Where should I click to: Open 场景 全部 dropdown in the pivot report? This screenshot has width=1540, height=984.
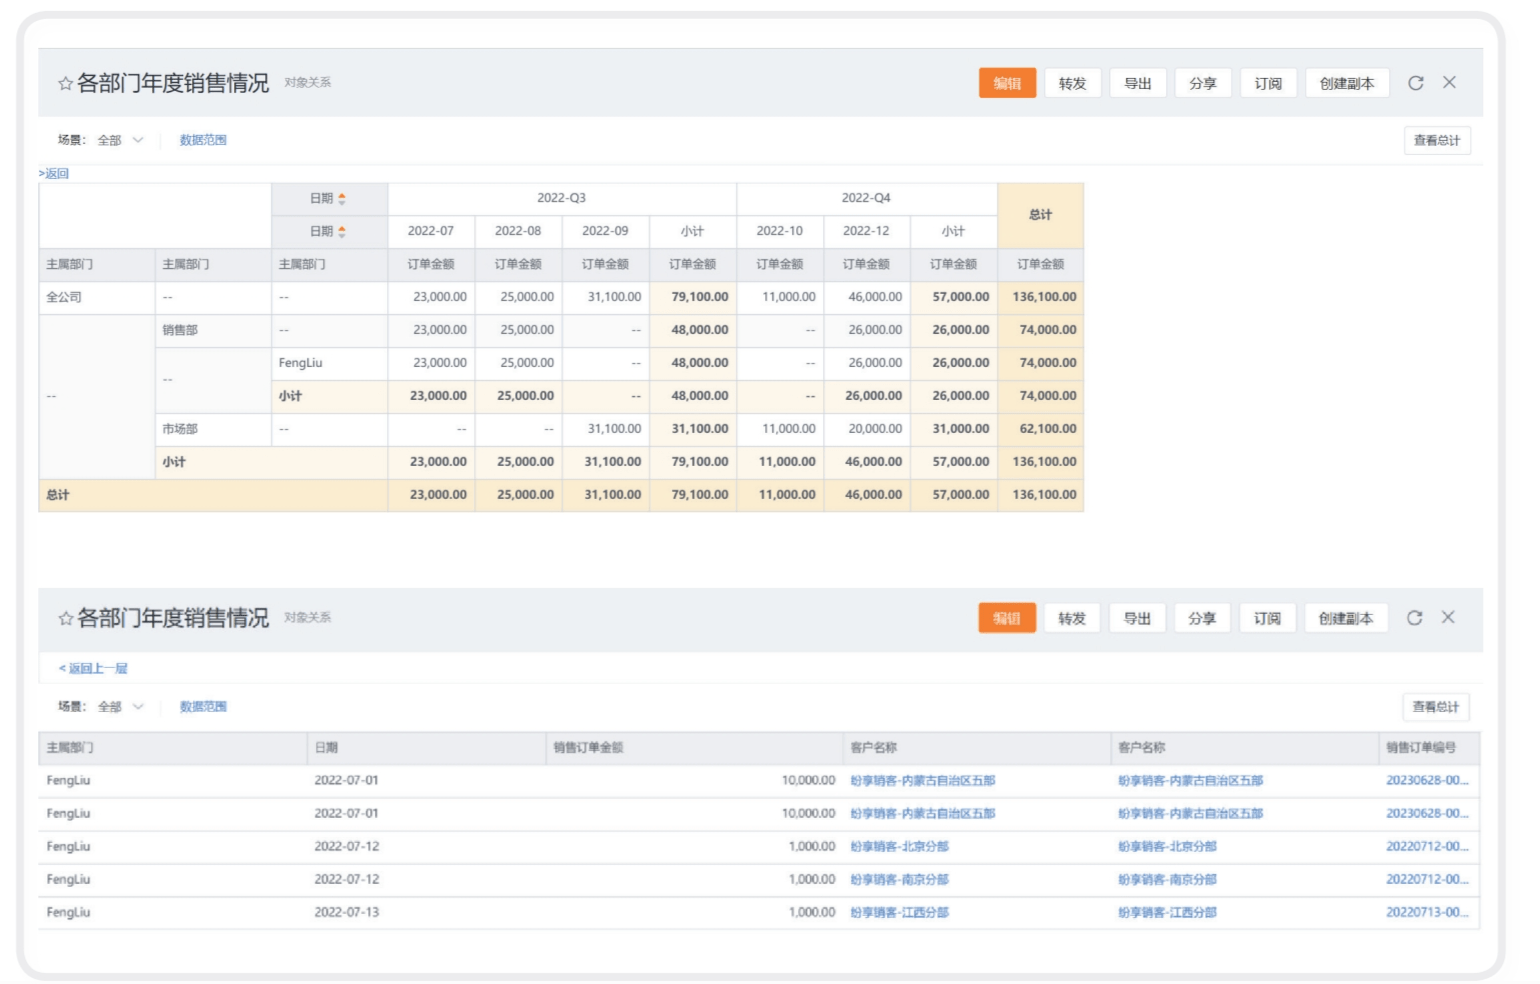[121, 140]
